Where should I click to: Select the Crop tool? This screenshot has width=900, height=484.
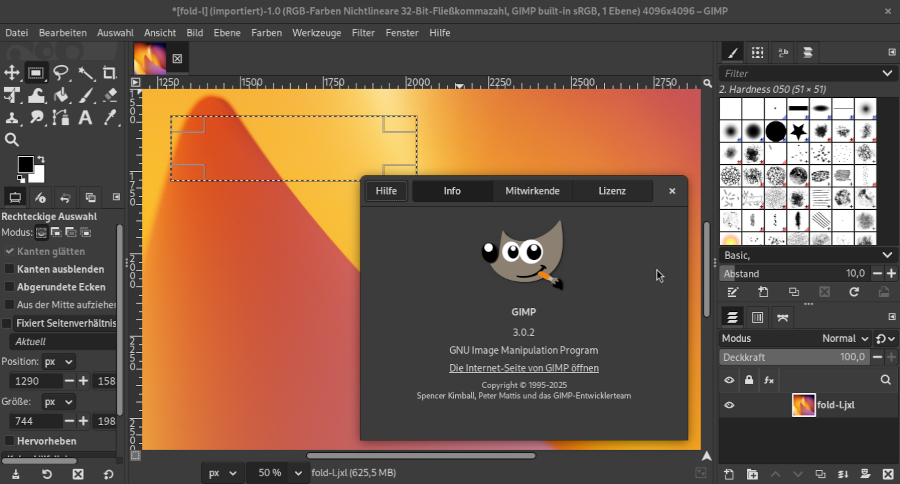pyautogui.click(x=110, y=73)
